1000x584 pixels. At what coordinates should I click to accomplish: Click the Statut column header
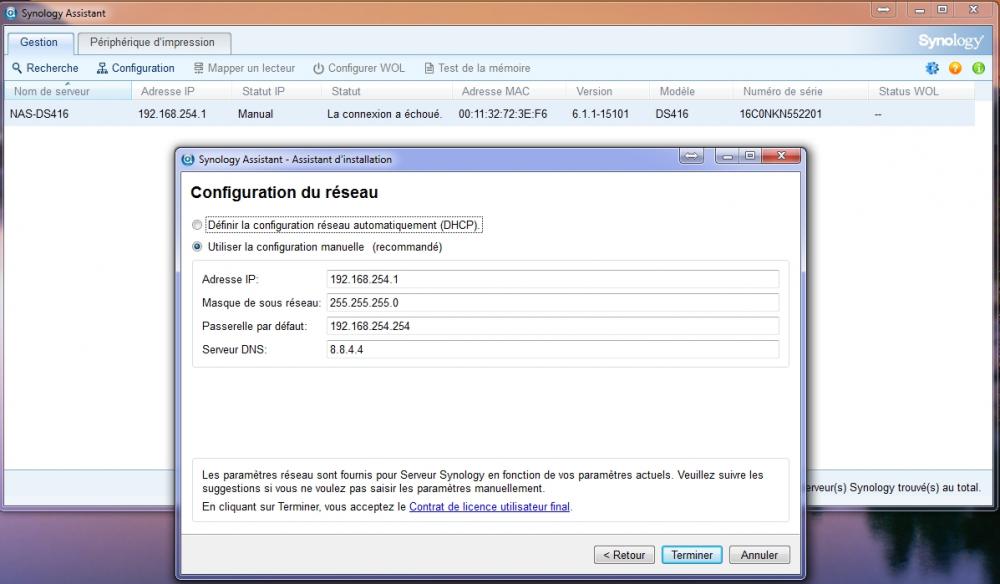click(x=388, y=91)
